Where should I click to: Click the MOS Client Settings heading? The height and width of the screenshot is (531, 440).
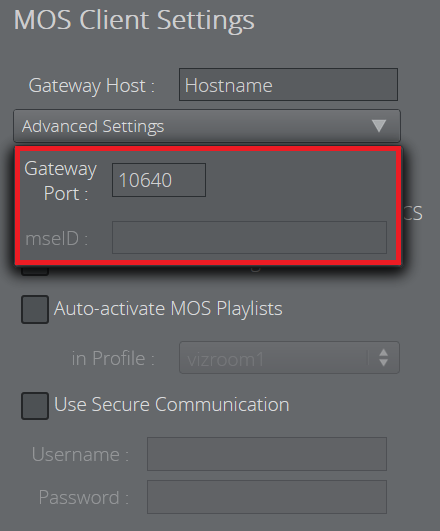[x=134, y=20]
